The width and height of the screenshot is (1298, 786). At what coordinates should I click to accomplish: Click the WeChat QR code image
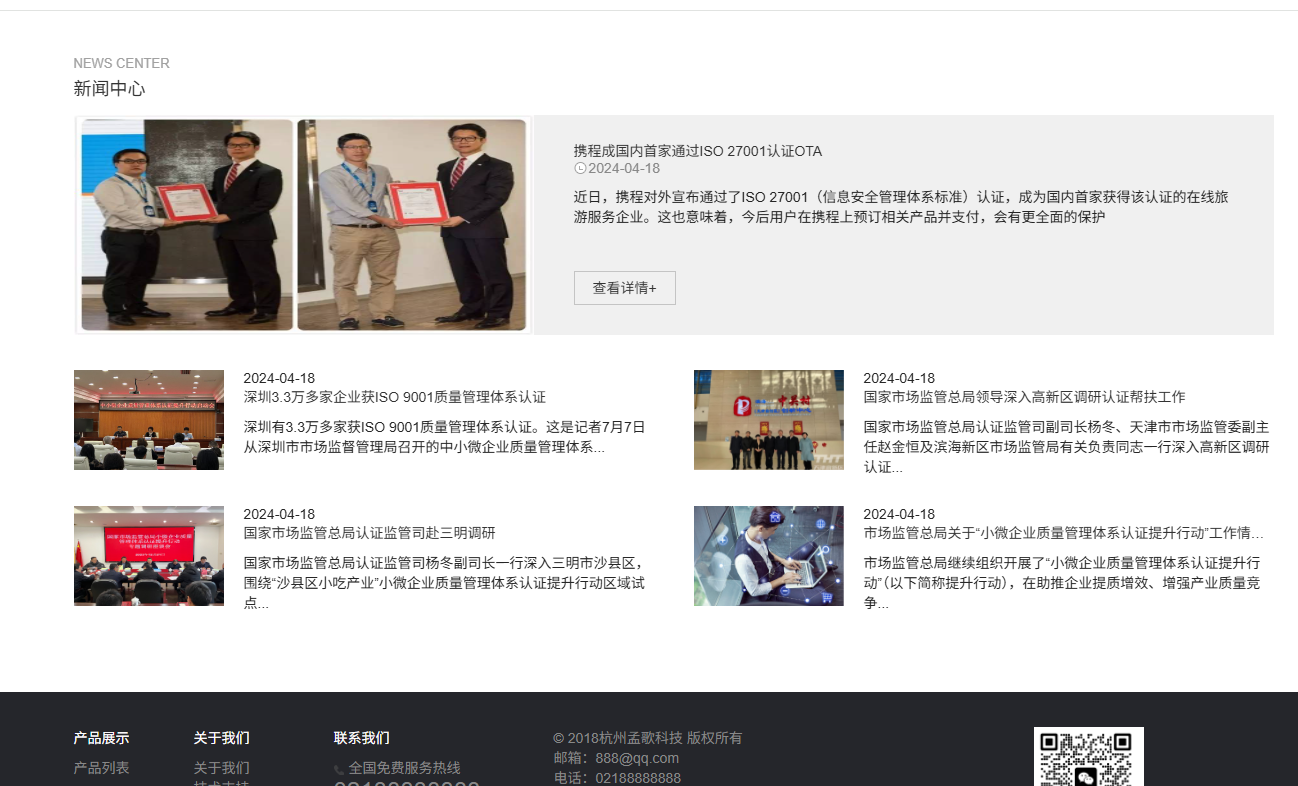(x=1088, y=757)
